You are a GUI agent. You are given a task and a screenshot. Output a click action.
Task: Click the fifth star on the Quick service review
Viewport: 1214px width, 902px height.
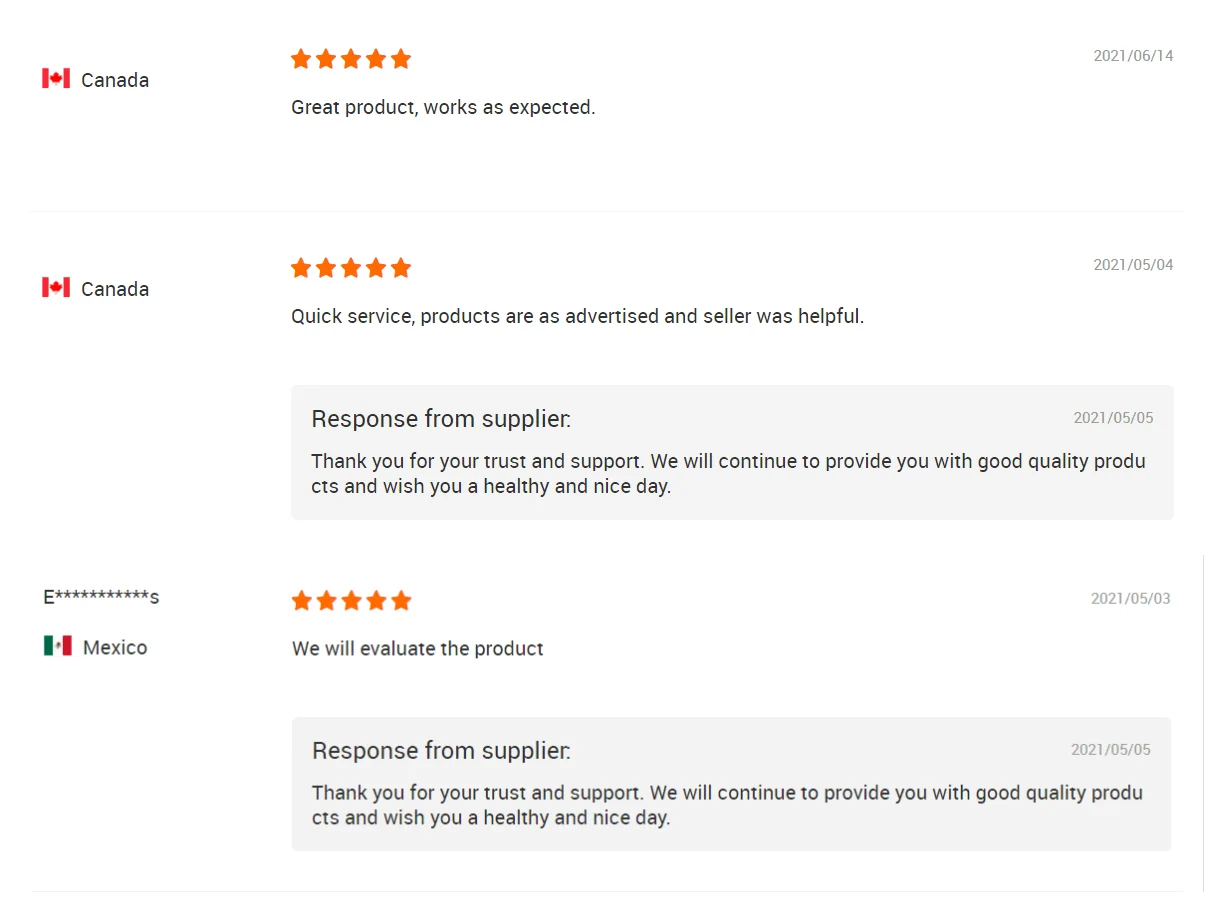pyautogui.click(x=401, y=268)
